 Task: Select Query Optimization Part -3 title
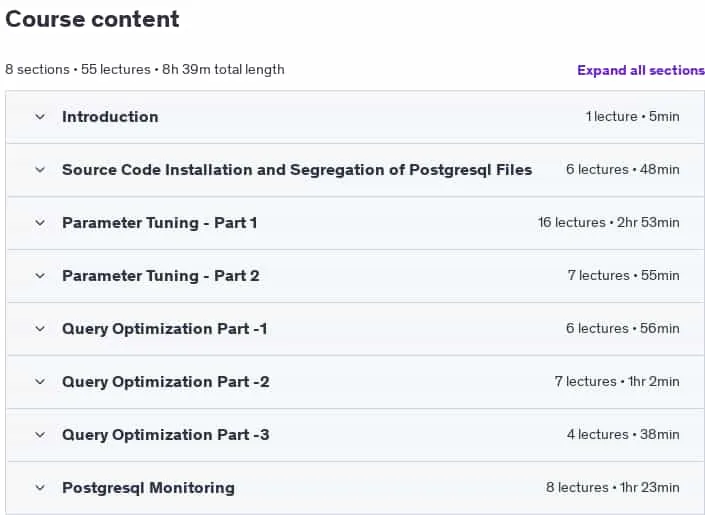(165, 435)
